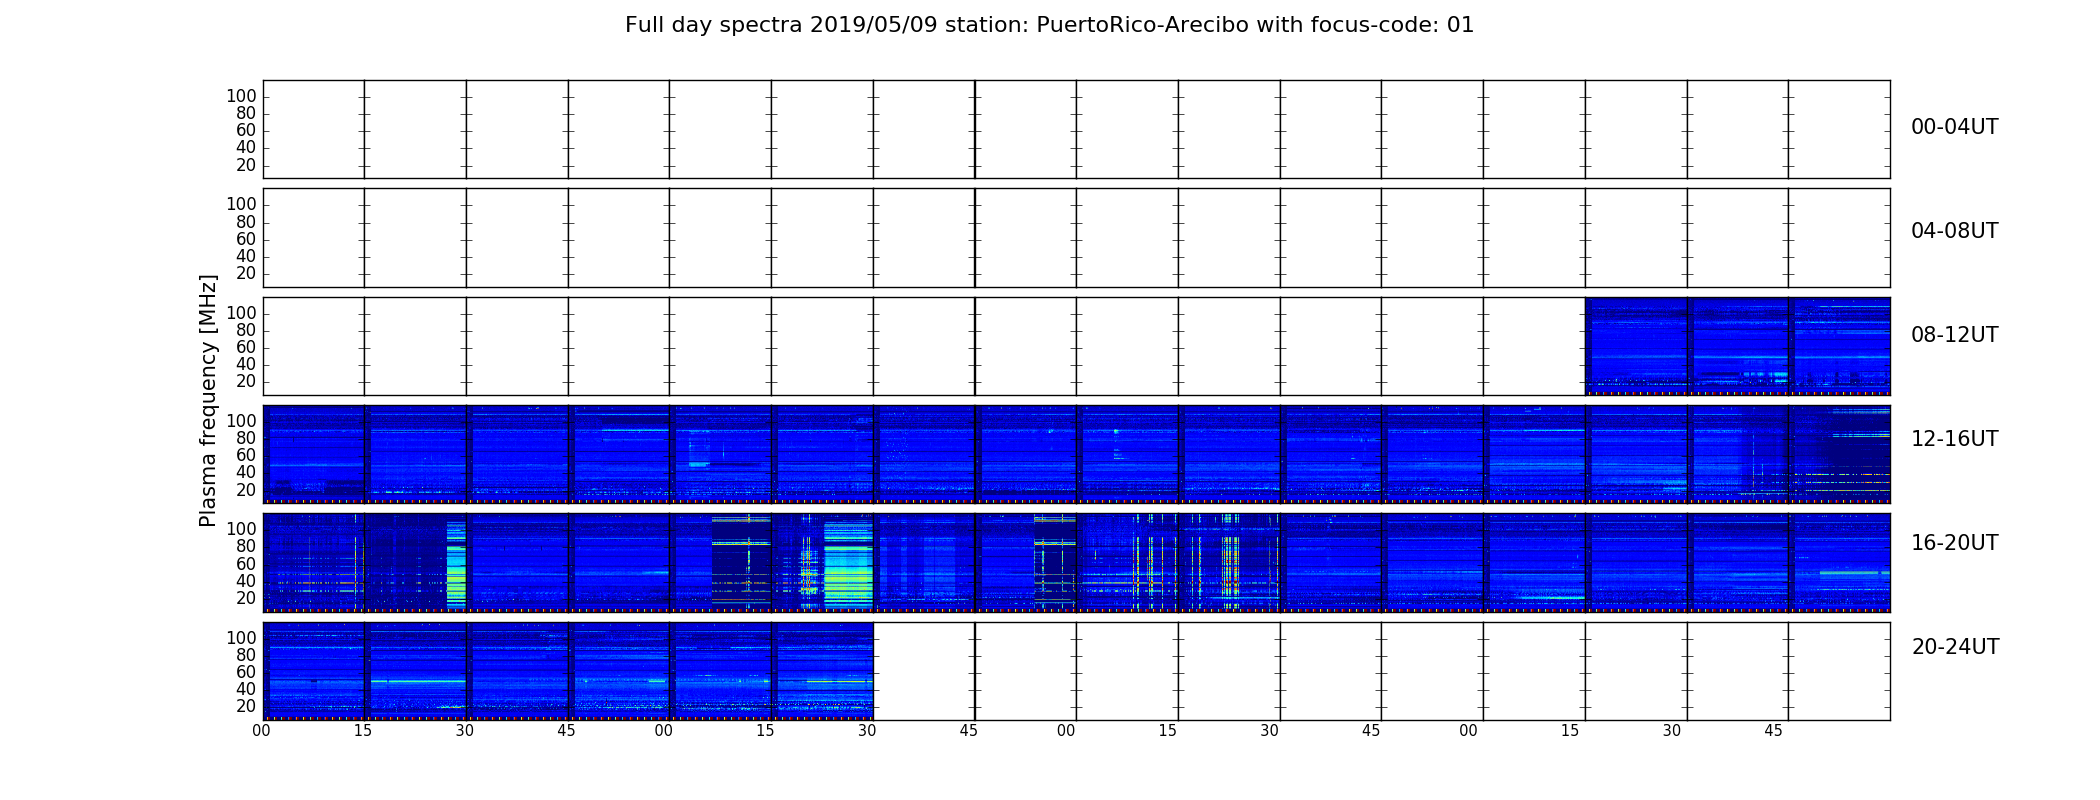The image size is (2100, 800).
Task: Click the 40 tick in the 00-04UT row
Action: tap(246, 148)
